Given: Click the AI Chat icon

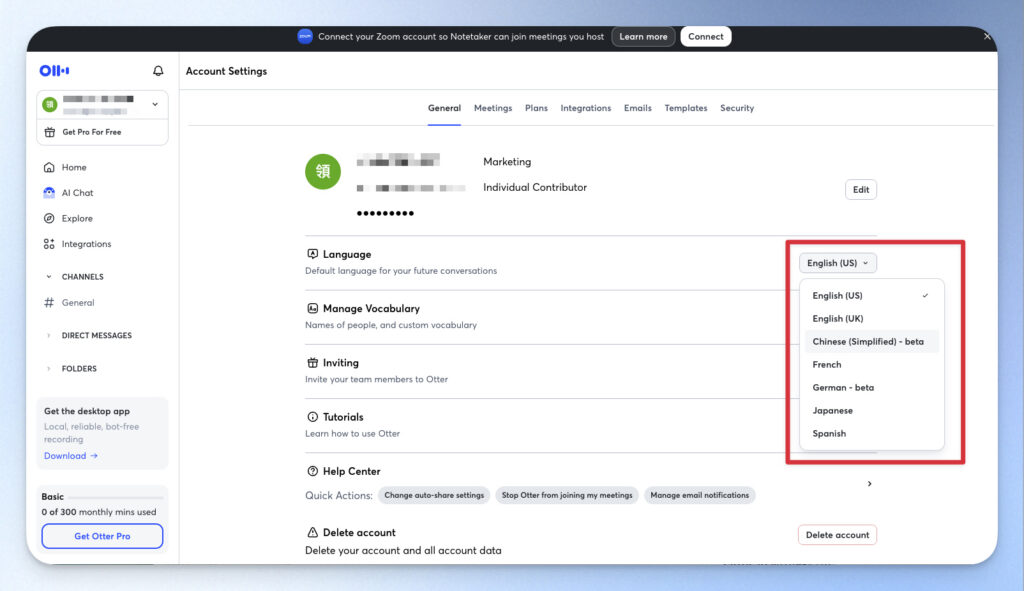Looking at the screenshot, I should coord(49,193).
